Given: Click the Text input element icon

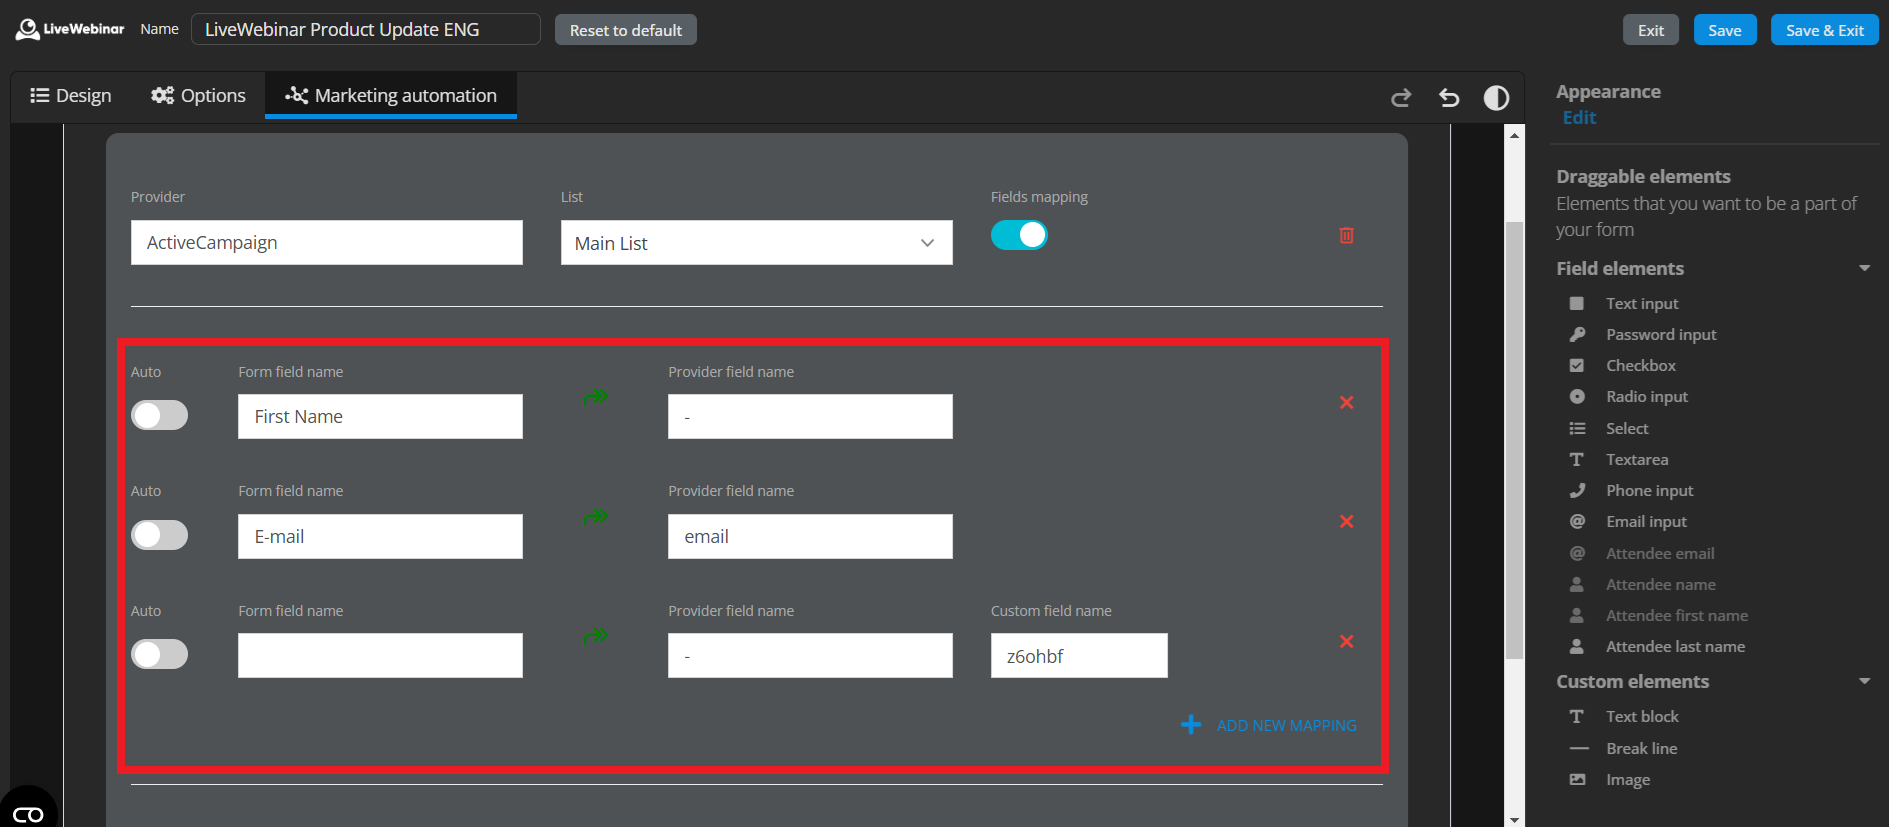Looking at the screenshot, I should pos(1577,303).
